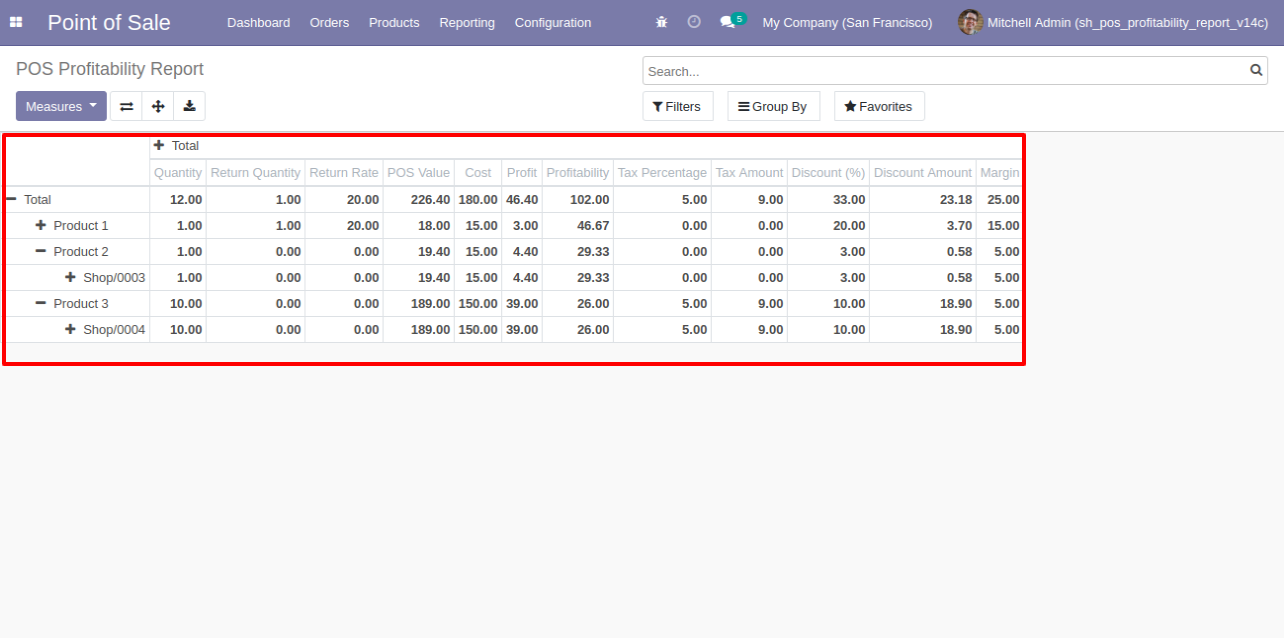This screenshot has width=1284, height=638.
Task: Open the Reporting menu
Action: pos(466,23)
